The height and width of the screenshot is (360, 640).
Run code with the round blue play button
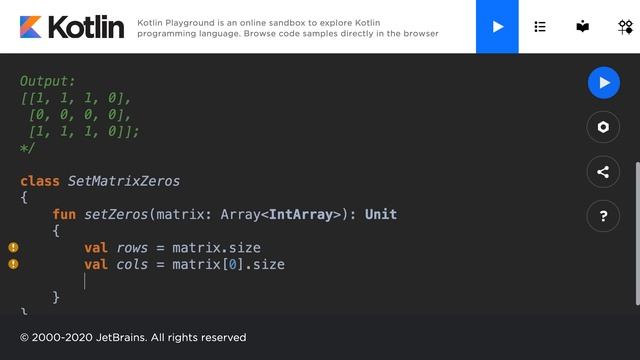point(604,83)
